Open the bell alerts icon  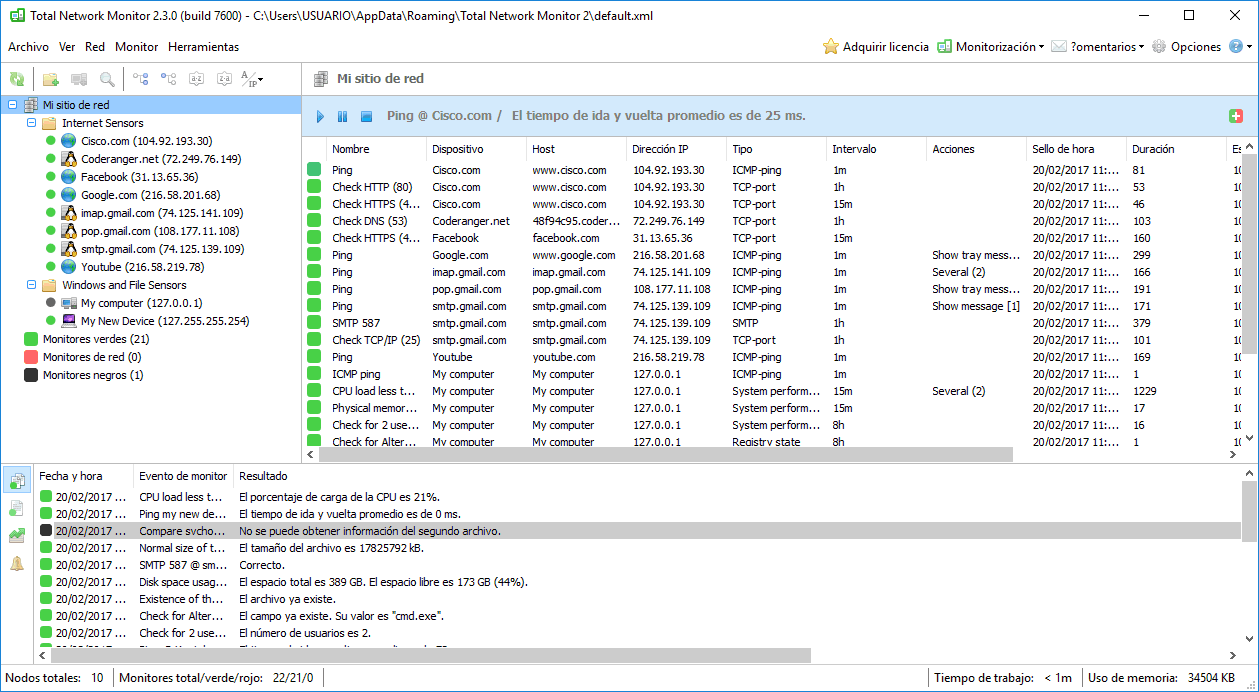17,564
